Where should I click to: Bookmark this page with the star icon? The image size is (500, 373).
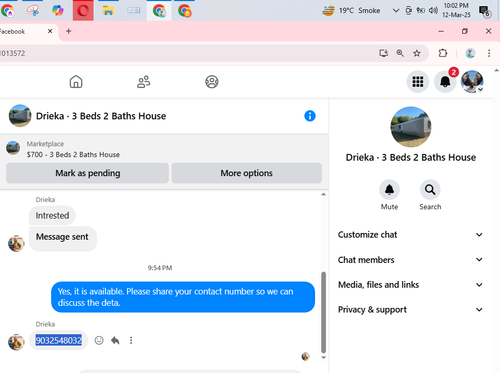pos(417,53)
